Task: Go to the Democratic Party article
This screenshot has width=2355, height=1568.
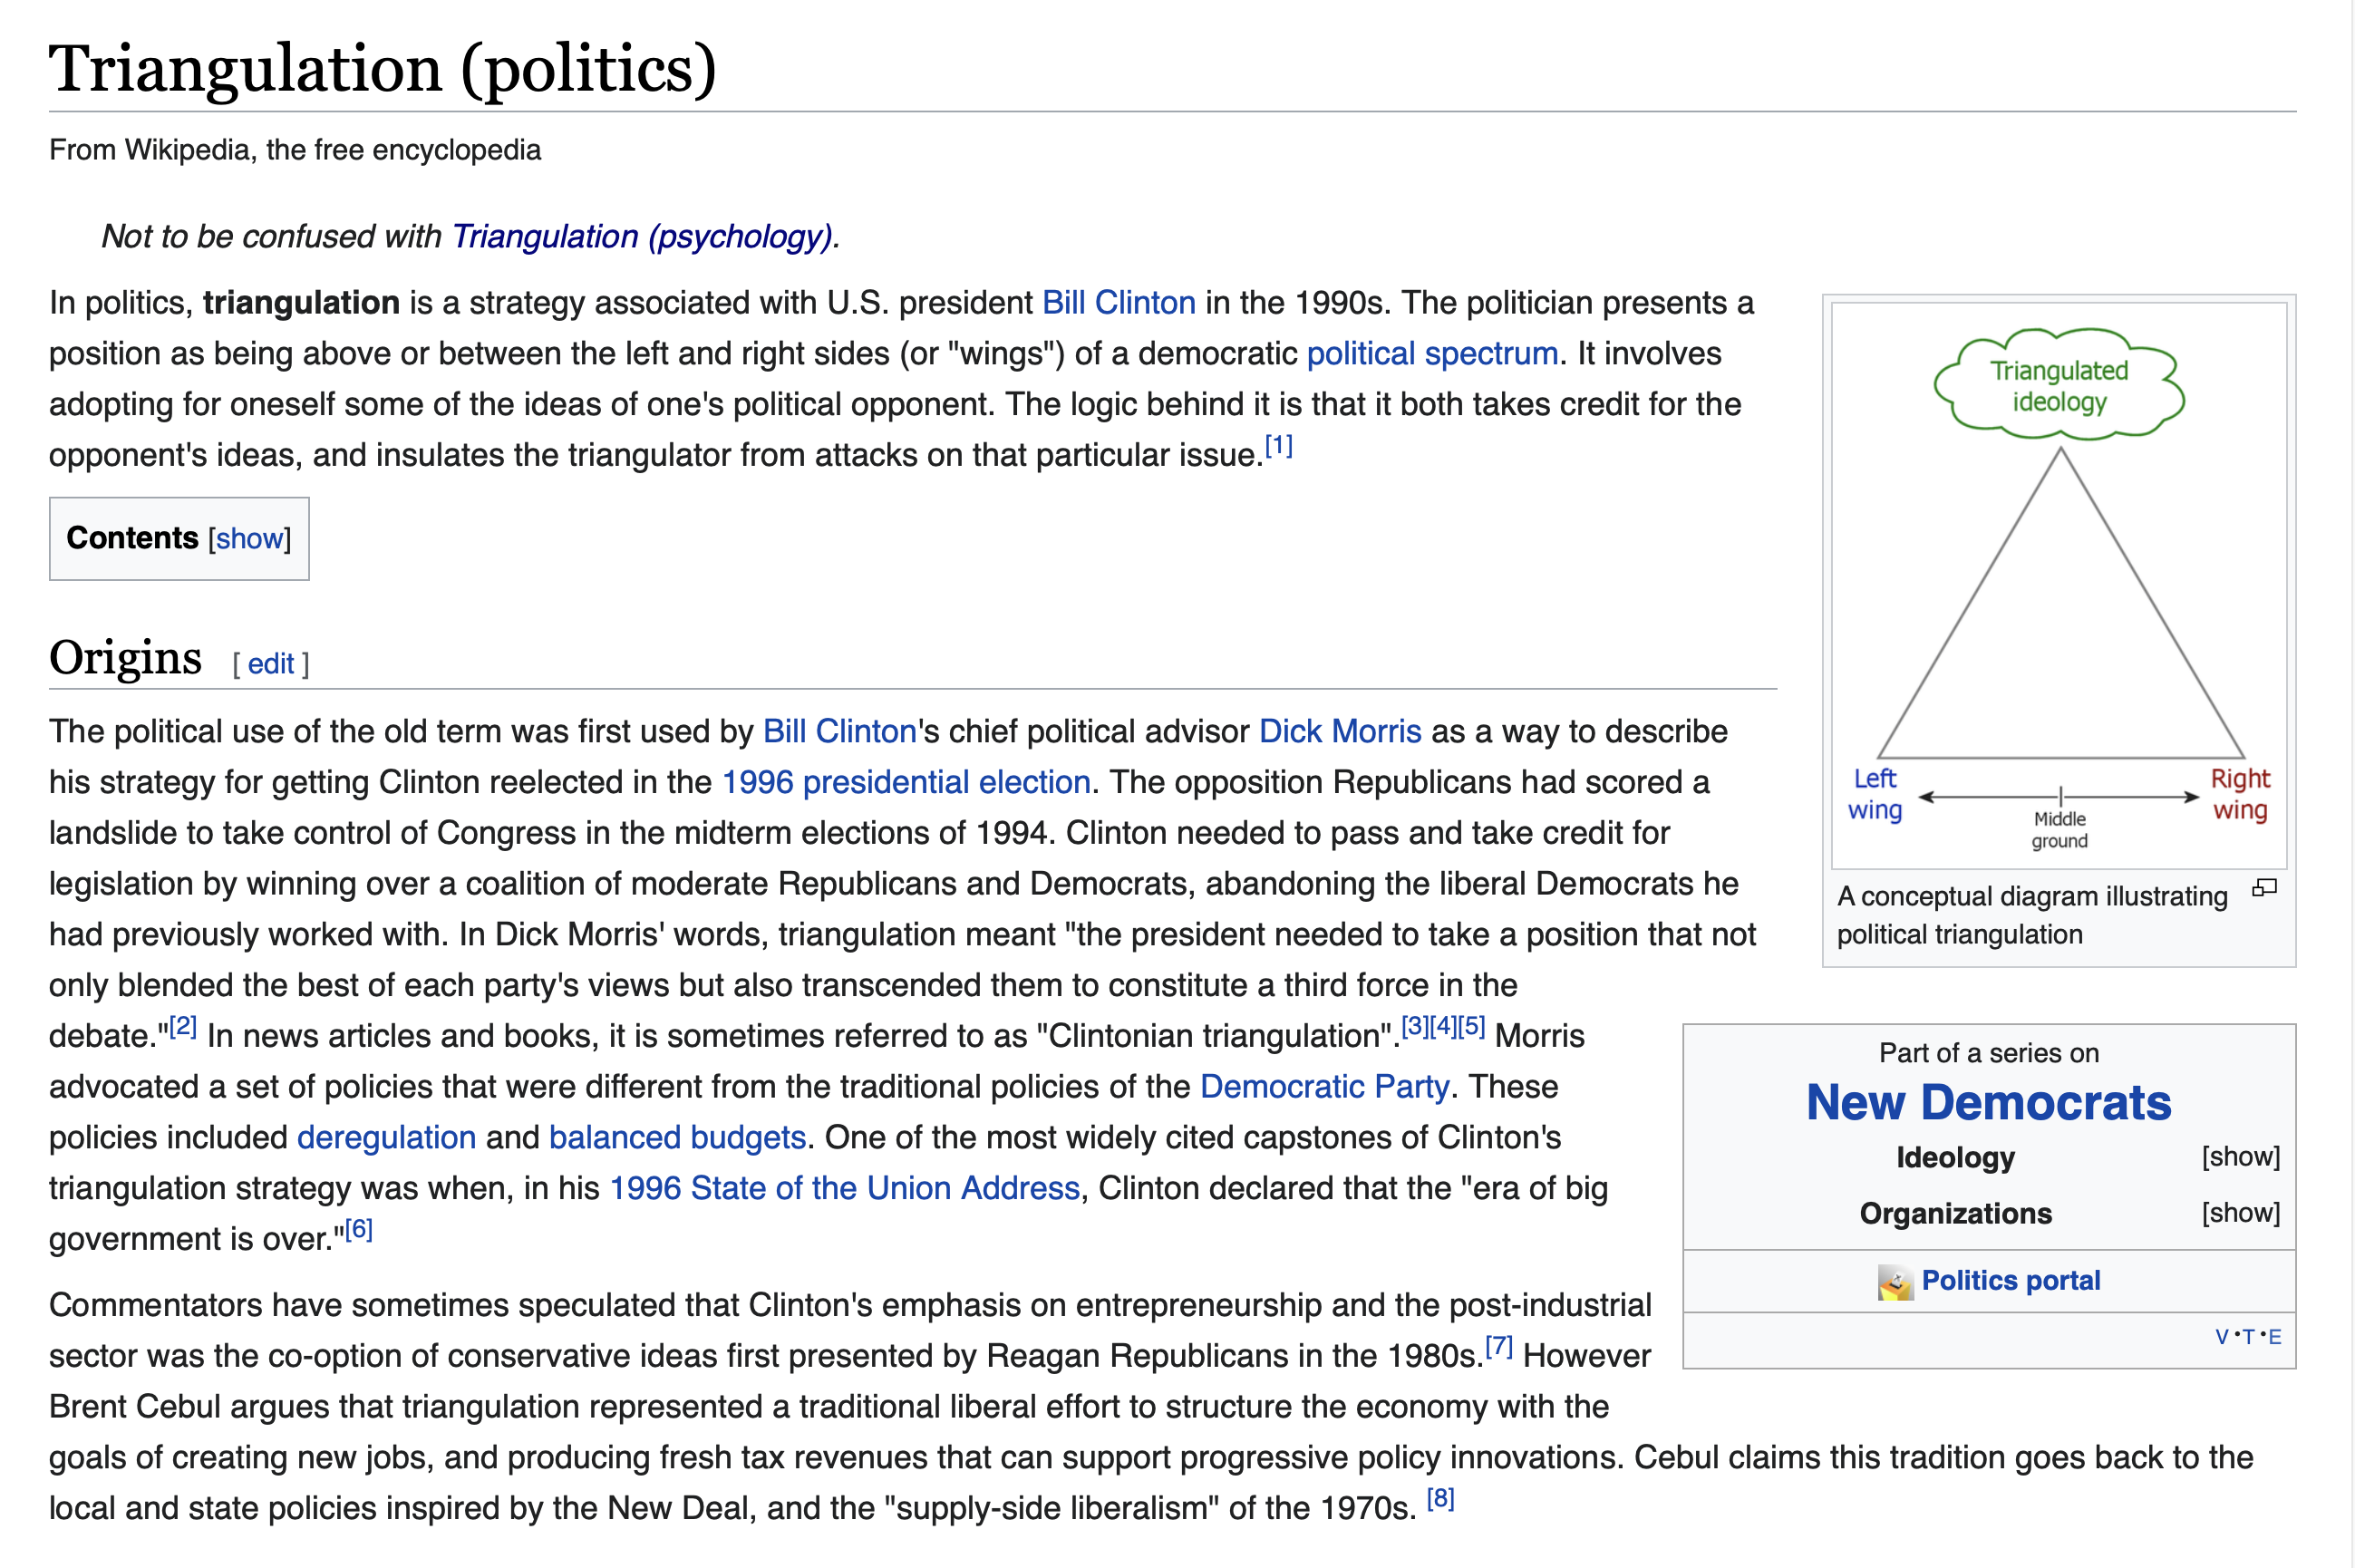Action: pos(1324,1087)
